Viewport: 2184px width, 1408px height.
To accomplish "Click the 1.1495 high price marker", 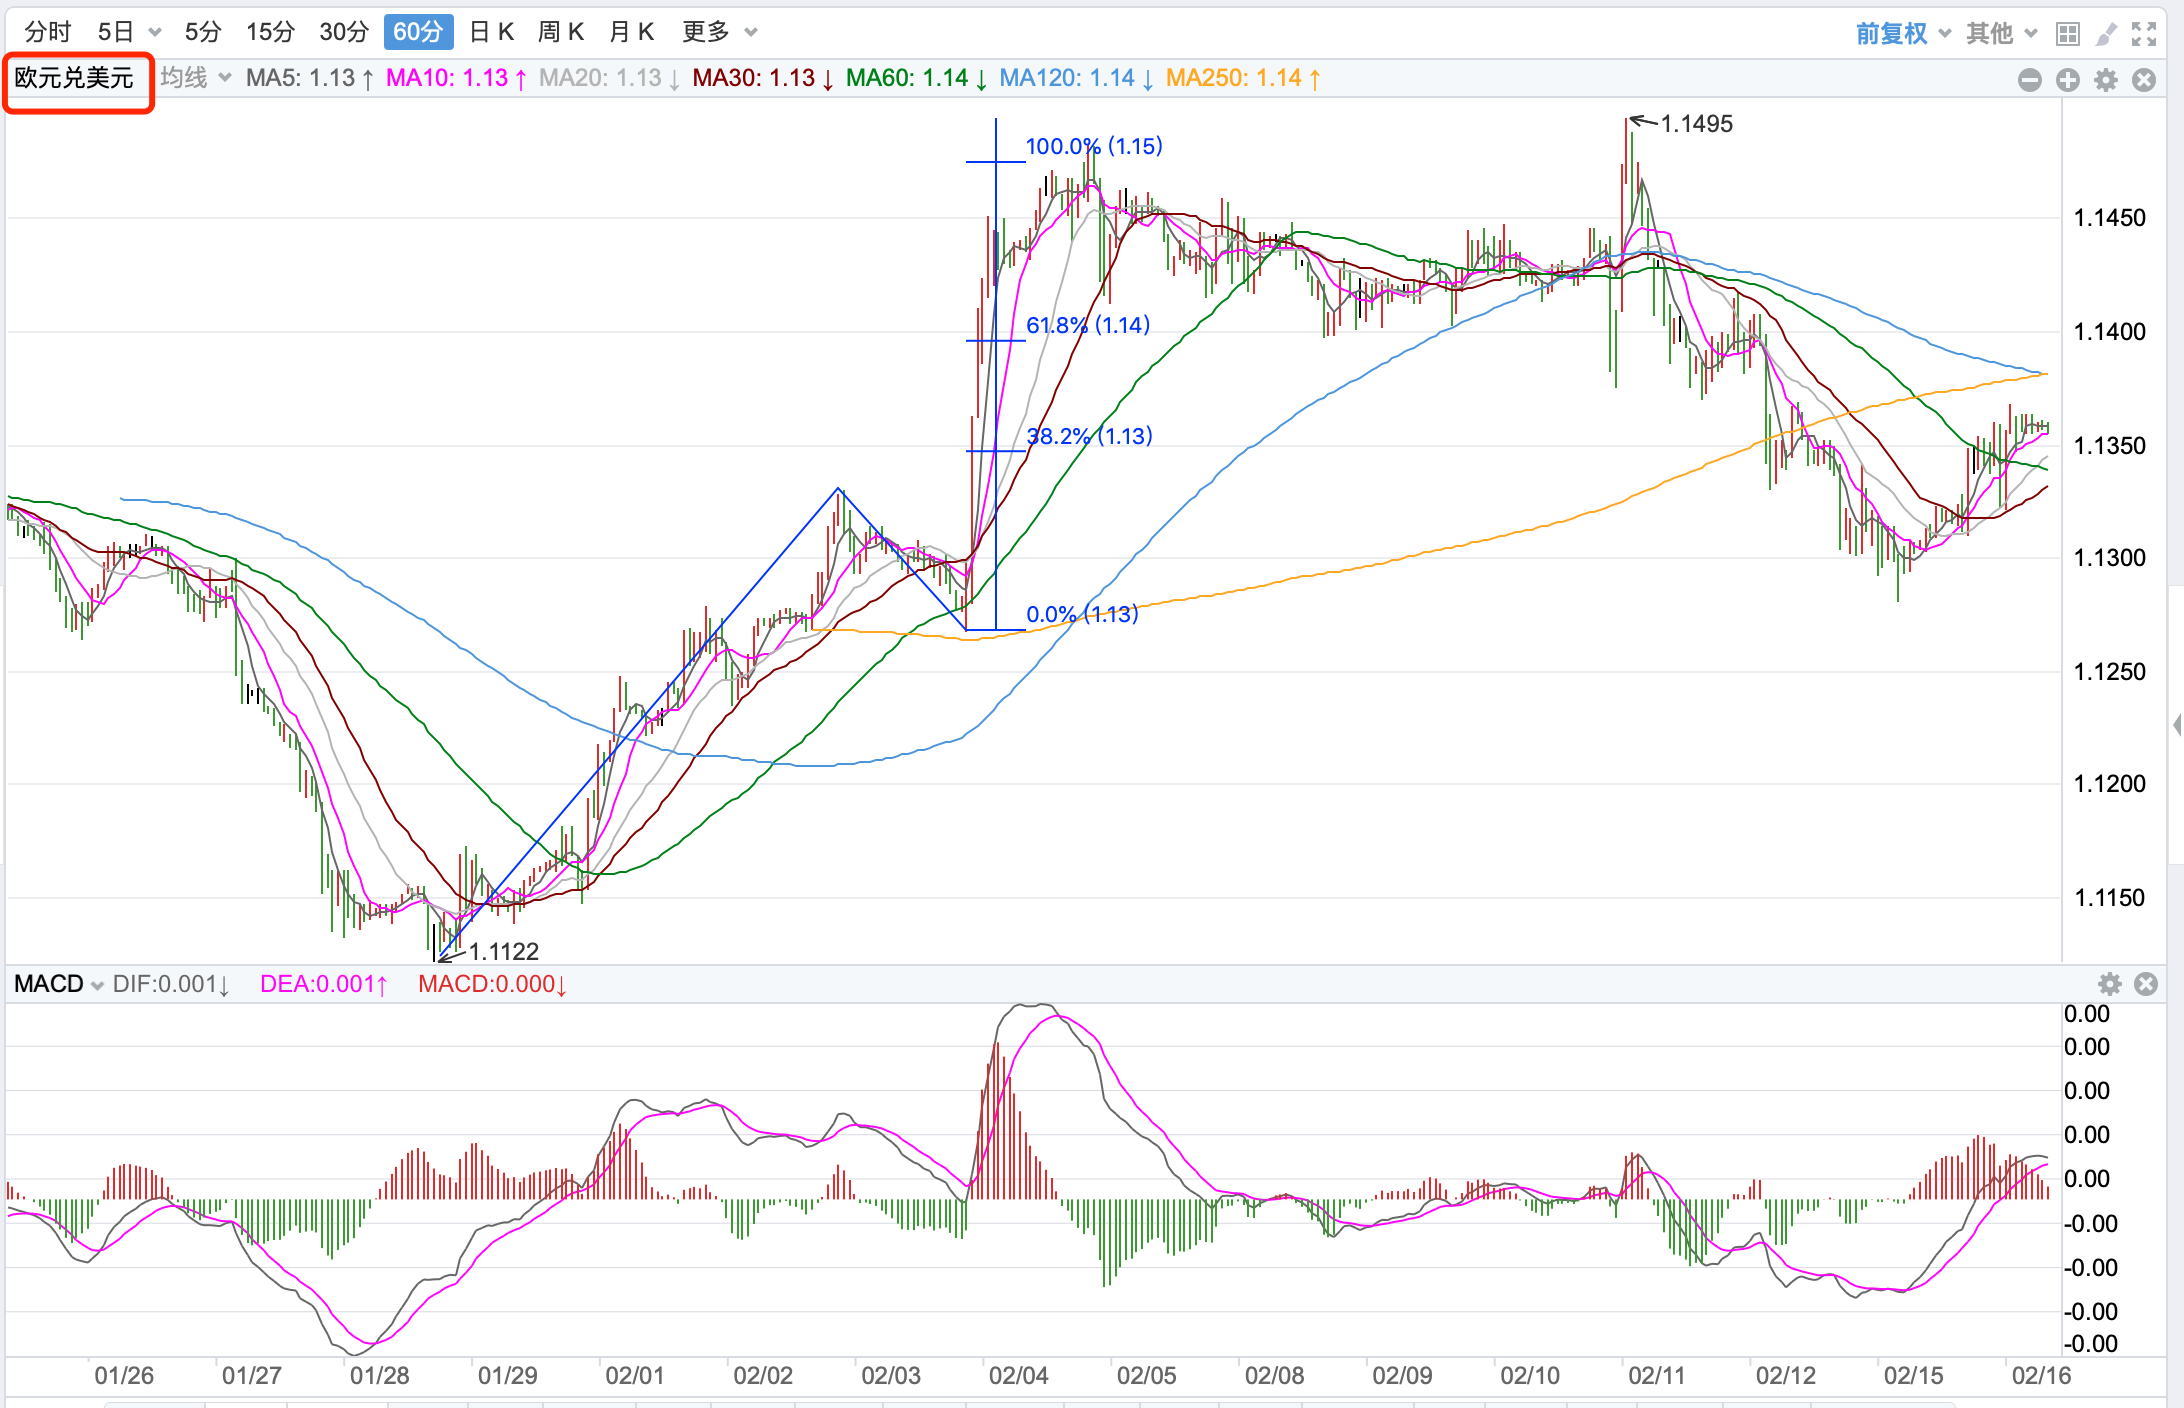I will click(1696, 124).
